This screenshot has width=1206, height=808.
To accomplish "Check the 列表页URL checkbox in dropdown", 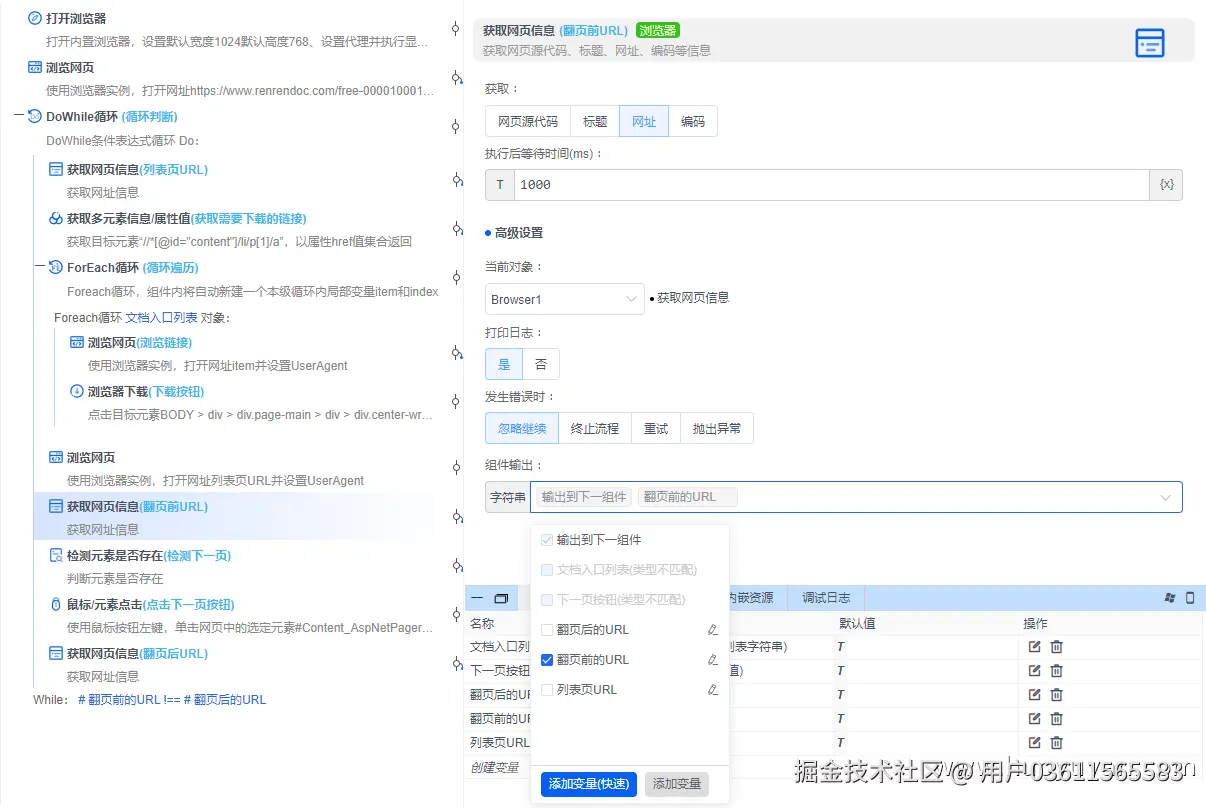I will 547,690.
